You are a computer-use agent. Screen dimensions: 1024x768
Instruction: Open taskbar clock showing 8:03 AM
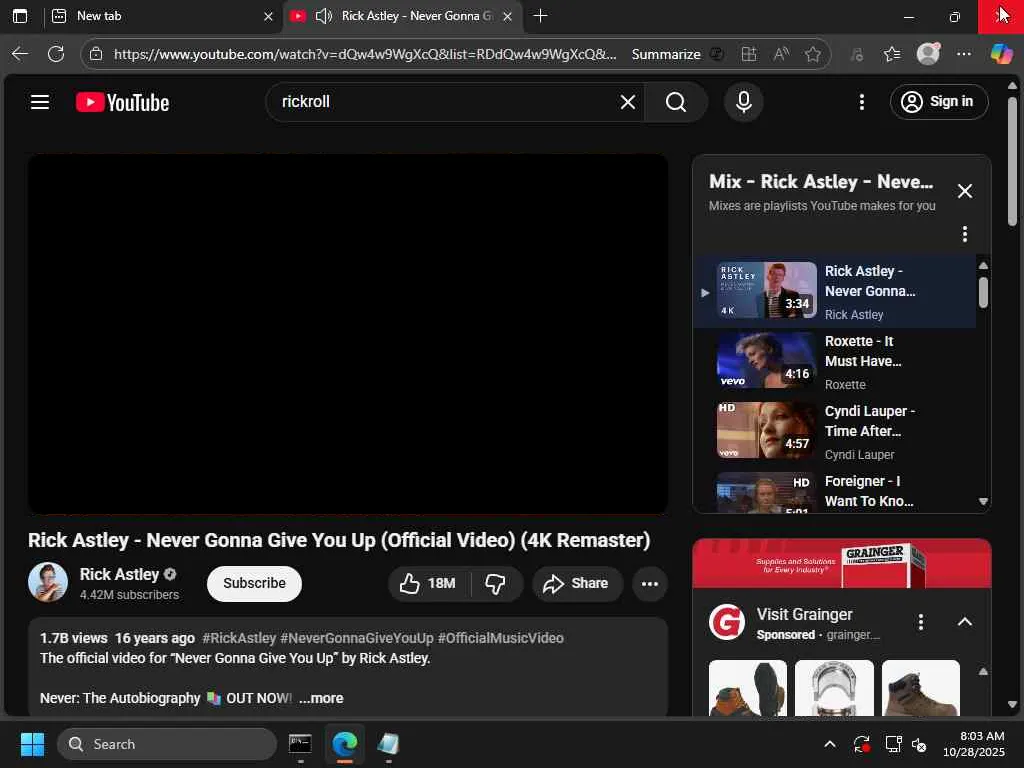973,744
